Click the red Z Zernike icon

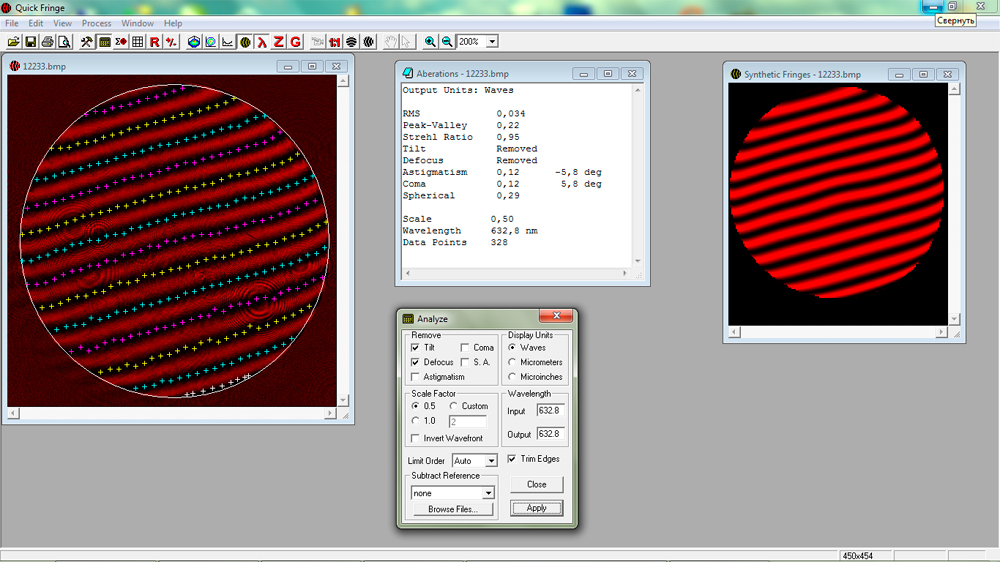279,42
